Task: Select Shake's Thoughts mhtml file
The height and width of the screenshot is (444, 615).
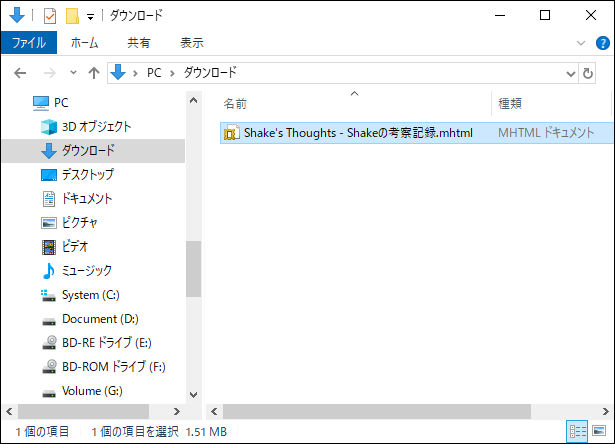Action: (417, 133)
